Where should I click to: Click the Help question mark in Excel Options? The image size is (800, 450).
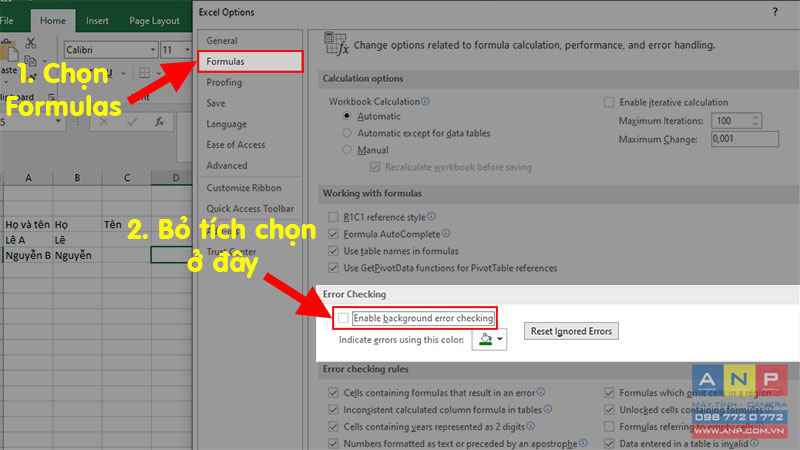(x=775, y=12)
